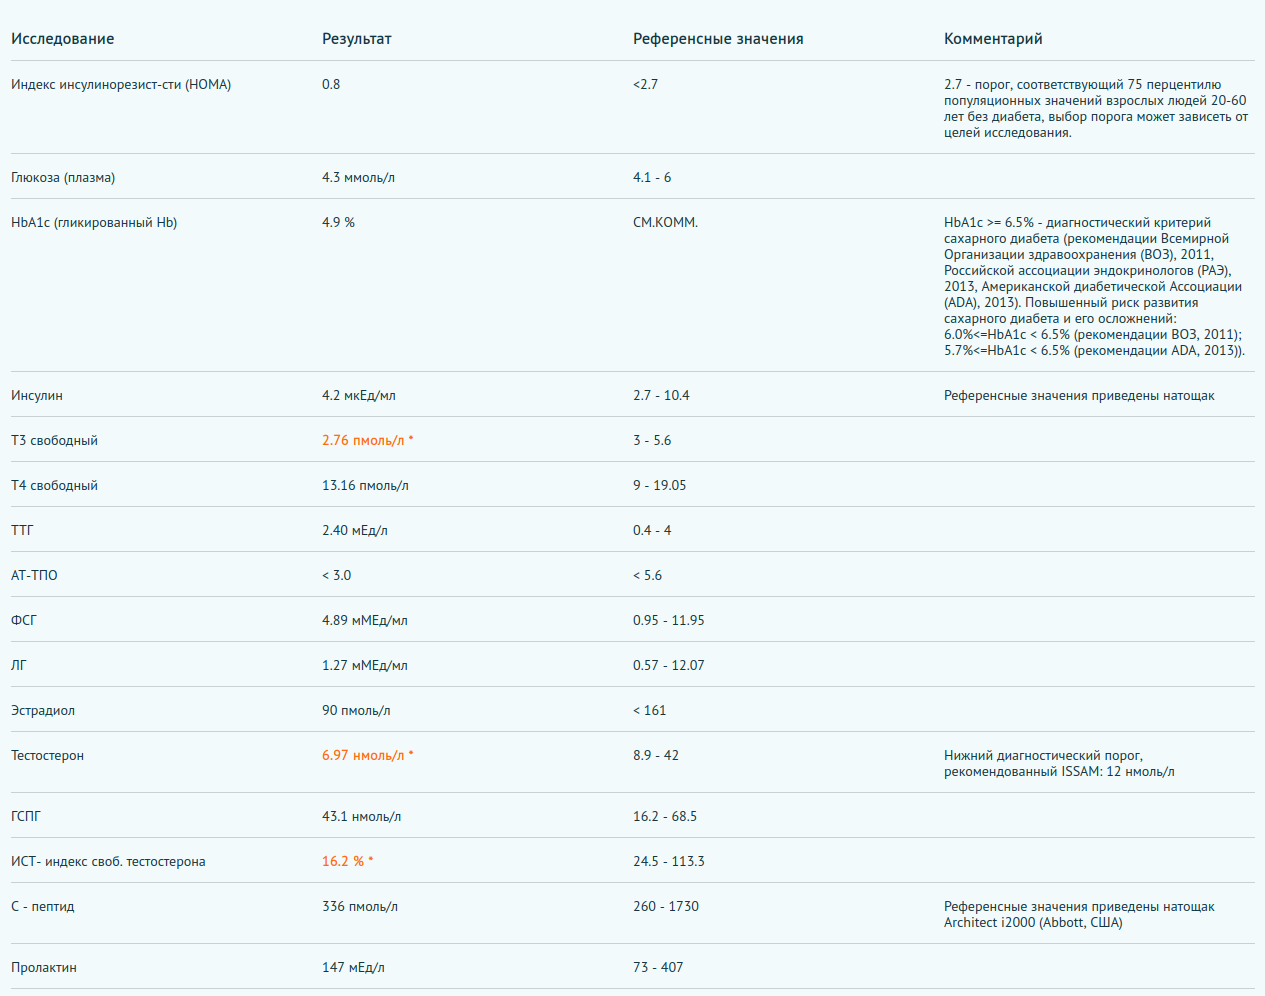Click HbA1c result 4.9 %
This screenshot has height=996, width=1265.
[338, 223]
